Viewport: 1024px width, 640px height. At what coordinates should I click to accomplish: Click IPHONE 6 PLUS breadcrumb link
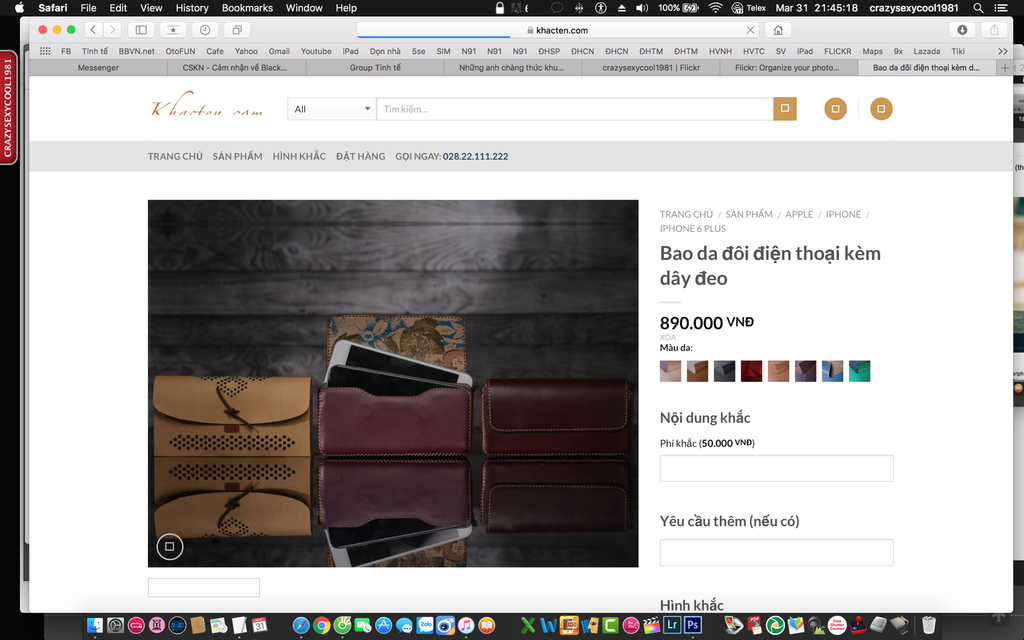pos(692,229)
